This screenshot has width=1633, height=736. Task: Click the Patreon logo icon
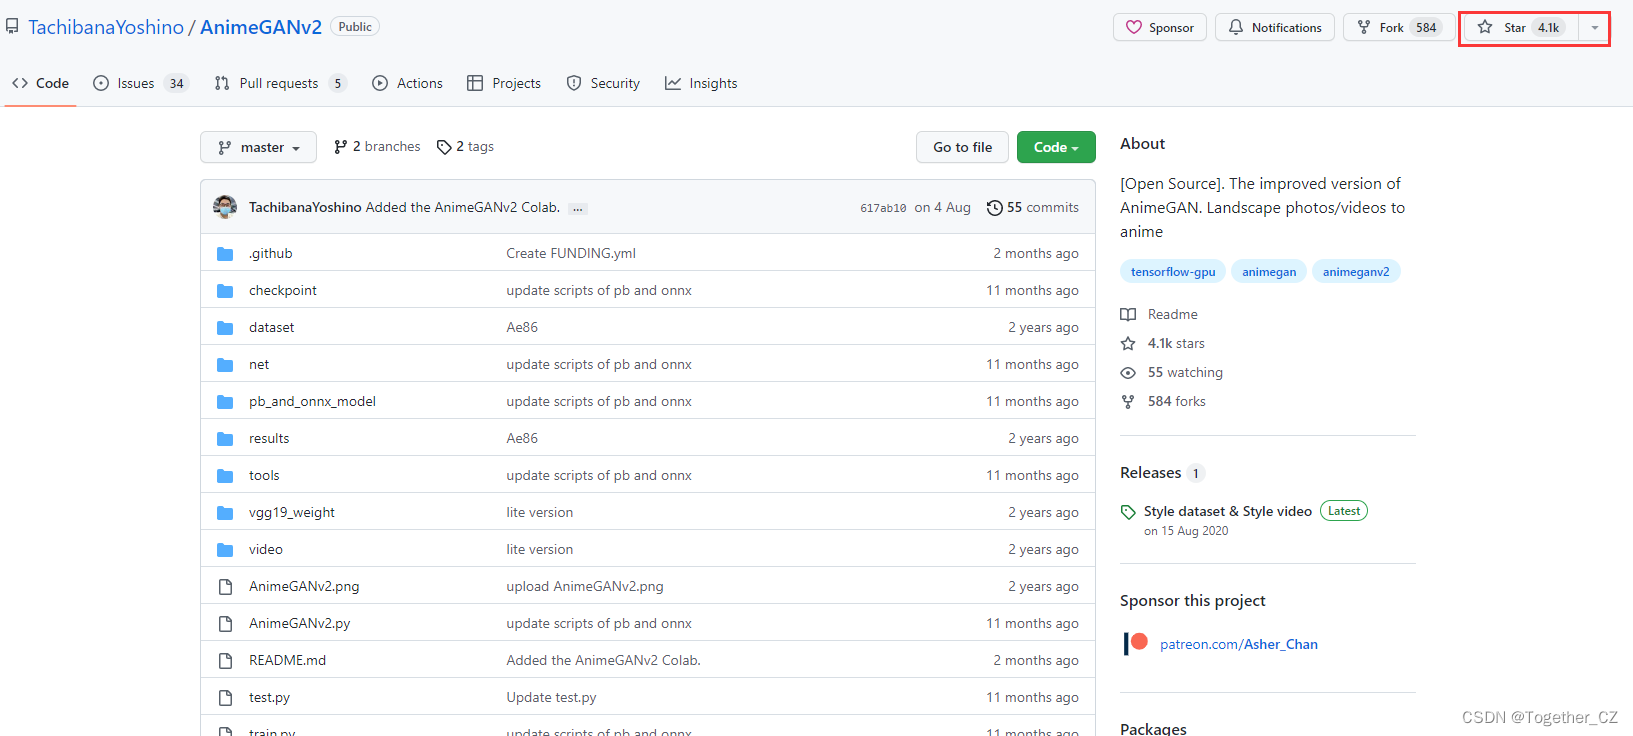1136,643
